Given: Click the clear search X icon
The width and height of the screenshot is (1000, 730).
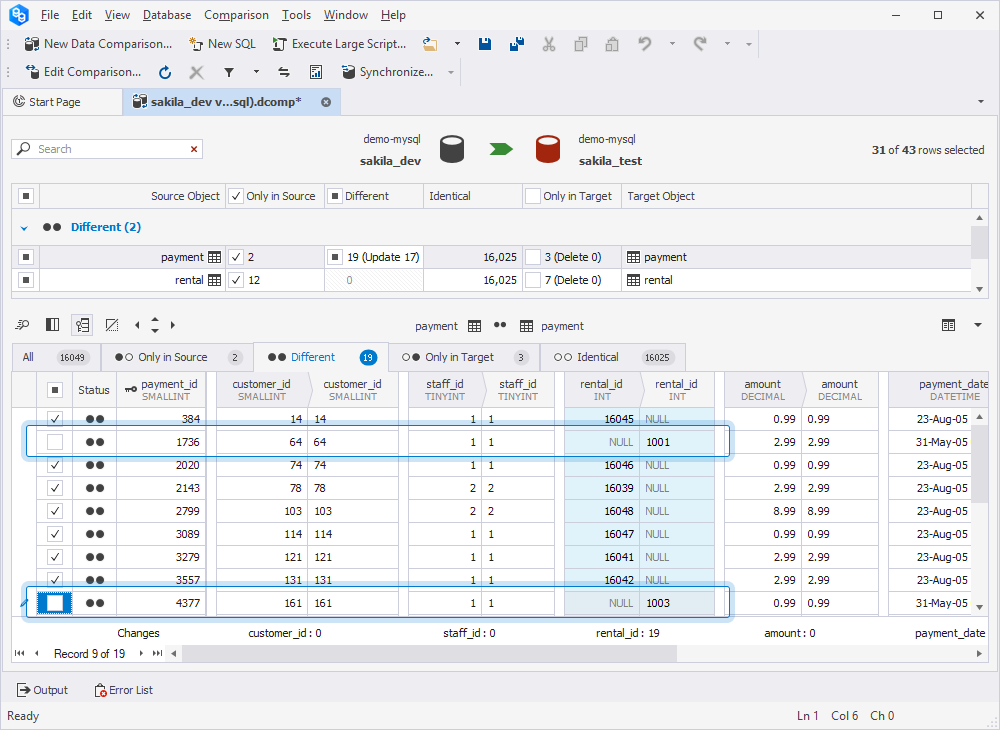Looking at the screenshot, I should (x=194, y=149).
